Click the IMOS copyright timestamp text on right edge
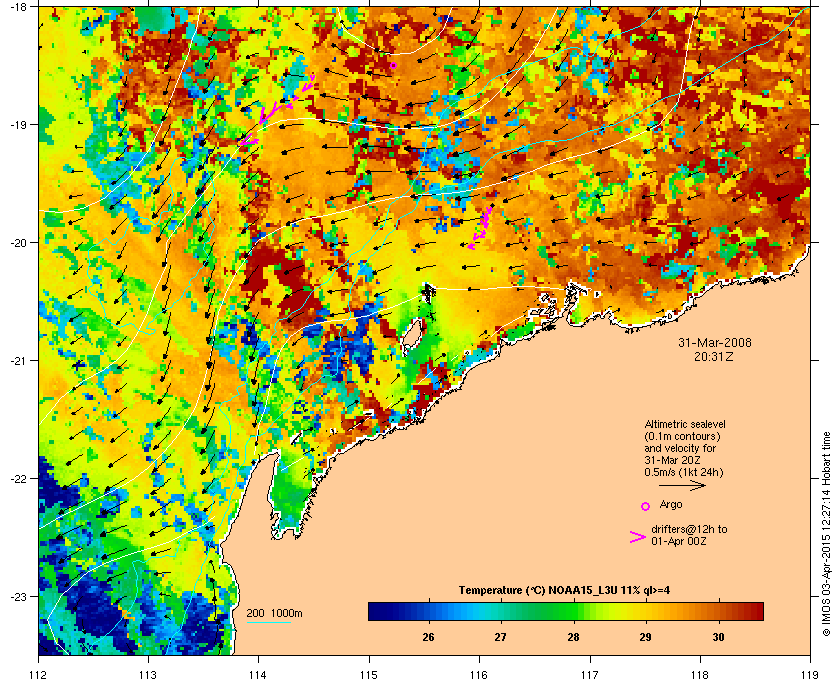This screenshot has width=840, height=680. coord(827,535)
